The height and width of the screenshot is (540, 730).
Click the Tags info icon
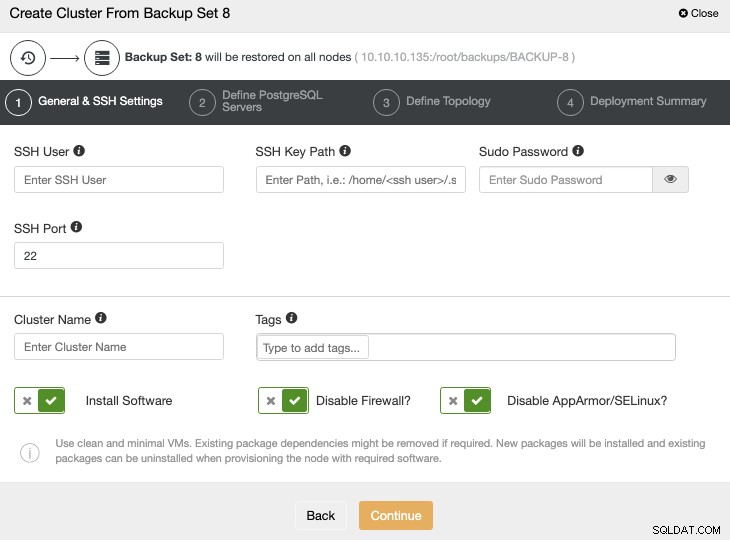tap(291, 318)
